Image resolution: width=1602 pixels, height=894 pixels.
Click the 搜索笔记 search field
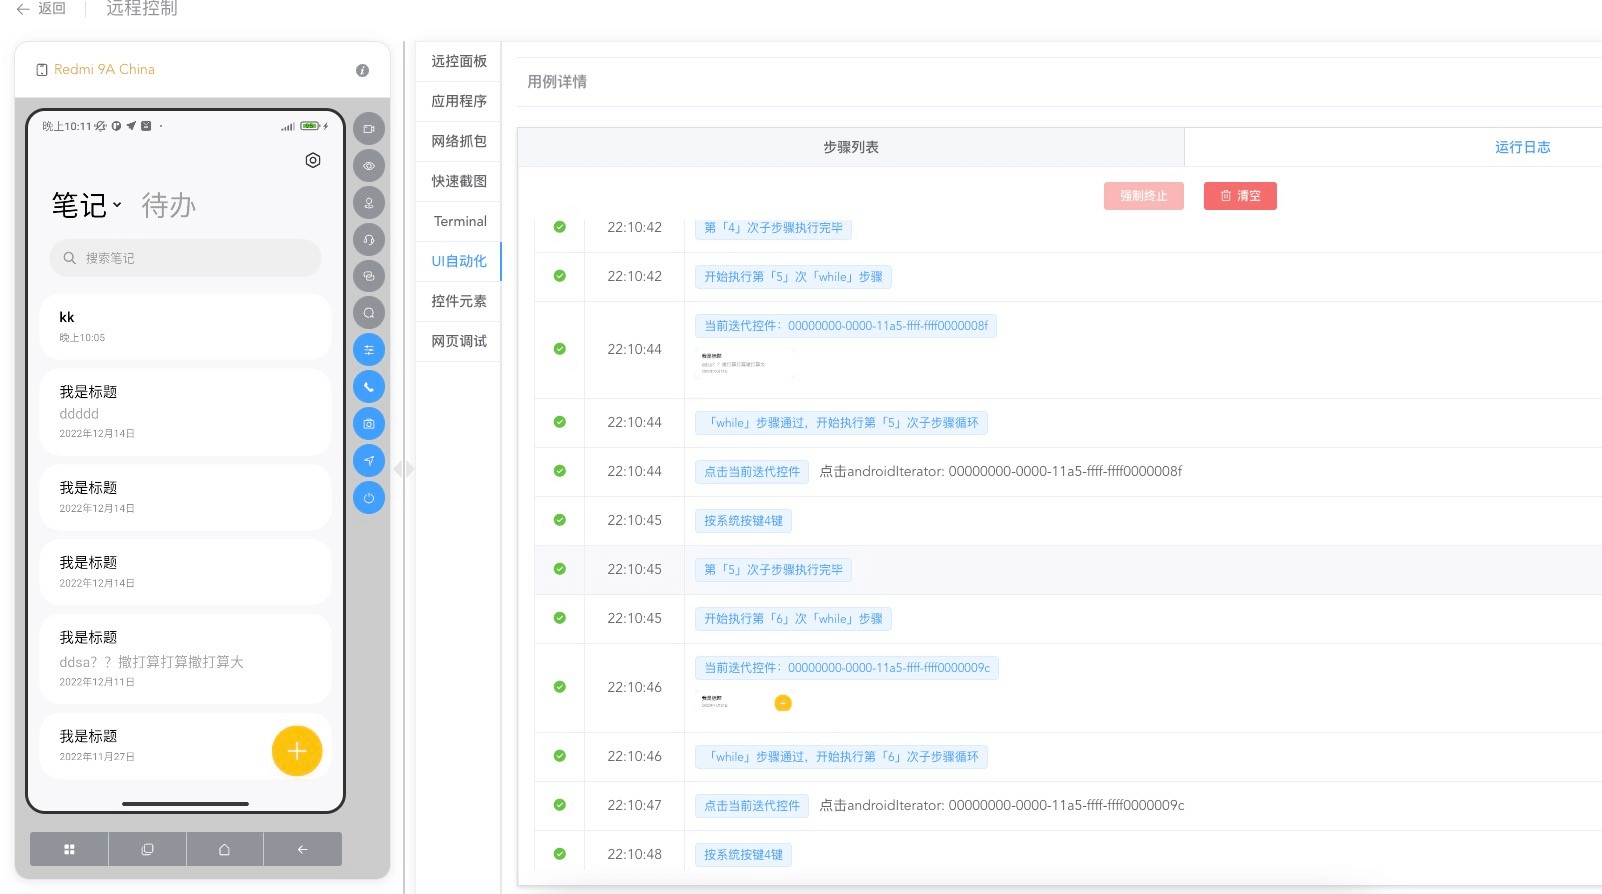point(185,258)
